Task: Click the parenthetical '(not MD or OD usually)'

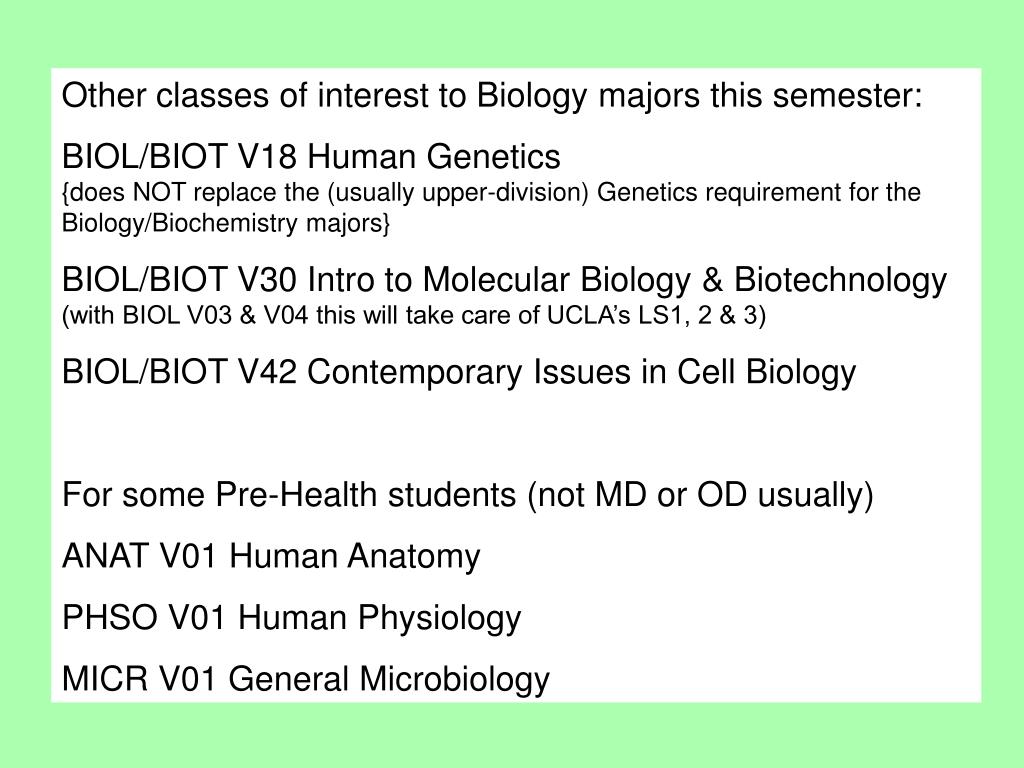Action: [700, 495]
